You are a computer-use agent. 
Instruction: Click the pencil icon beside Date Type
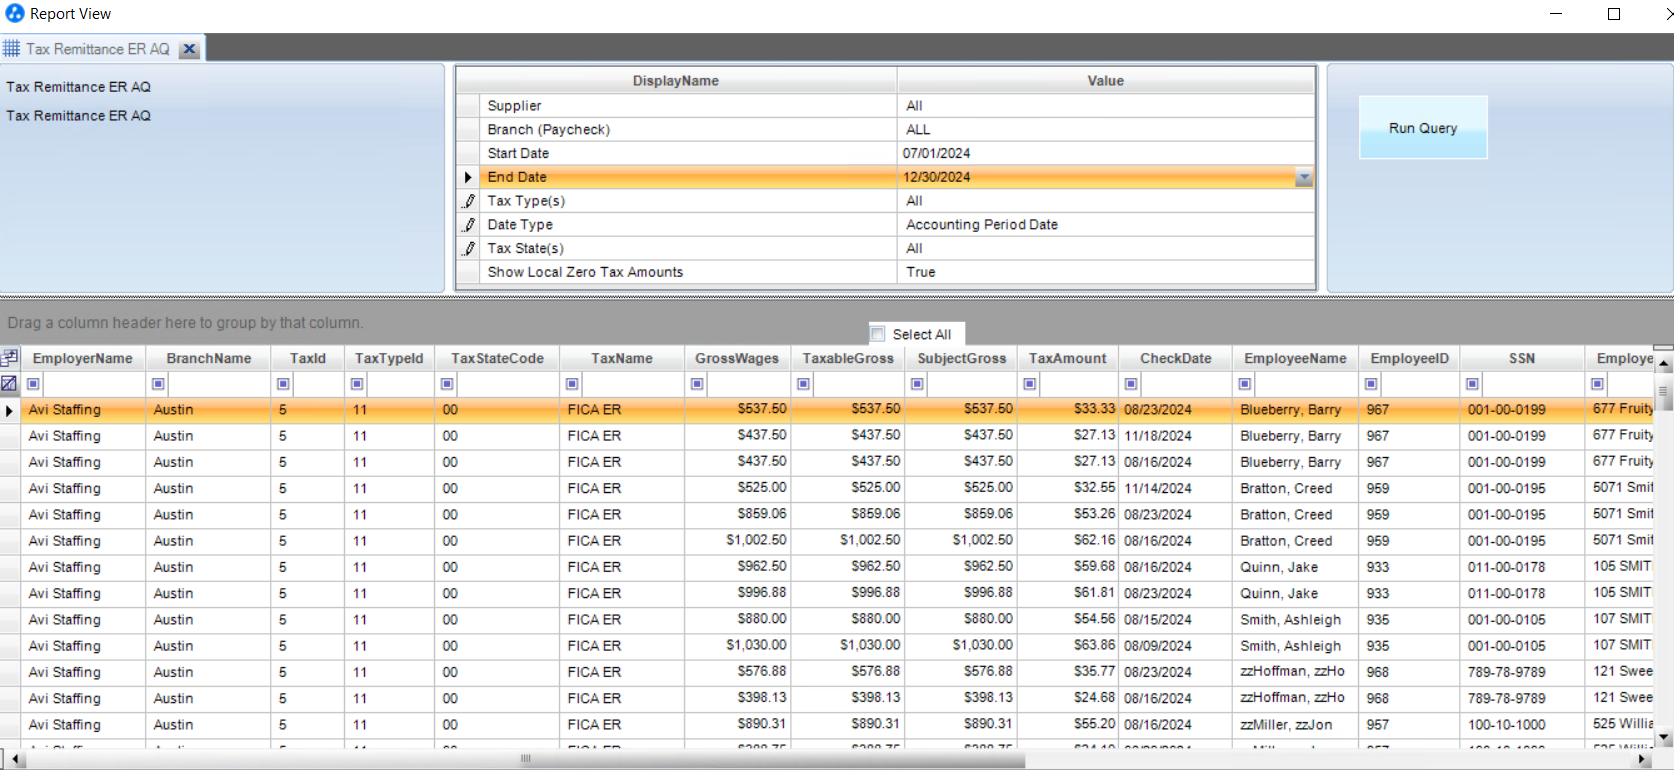click(x=468, y=225)
